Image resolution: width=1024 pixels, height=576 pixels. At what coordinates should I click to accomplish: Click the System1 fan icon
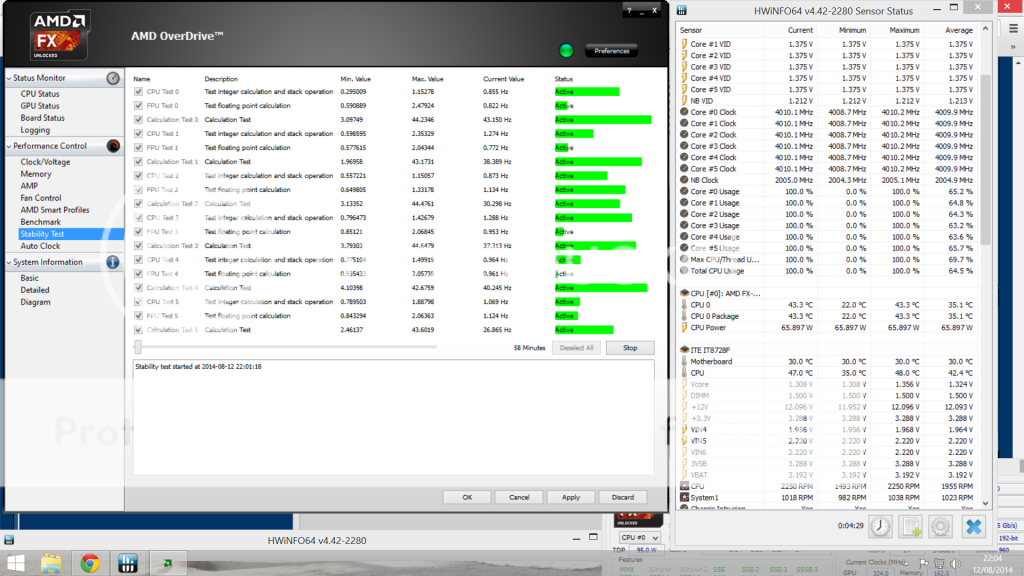point(684,497)
